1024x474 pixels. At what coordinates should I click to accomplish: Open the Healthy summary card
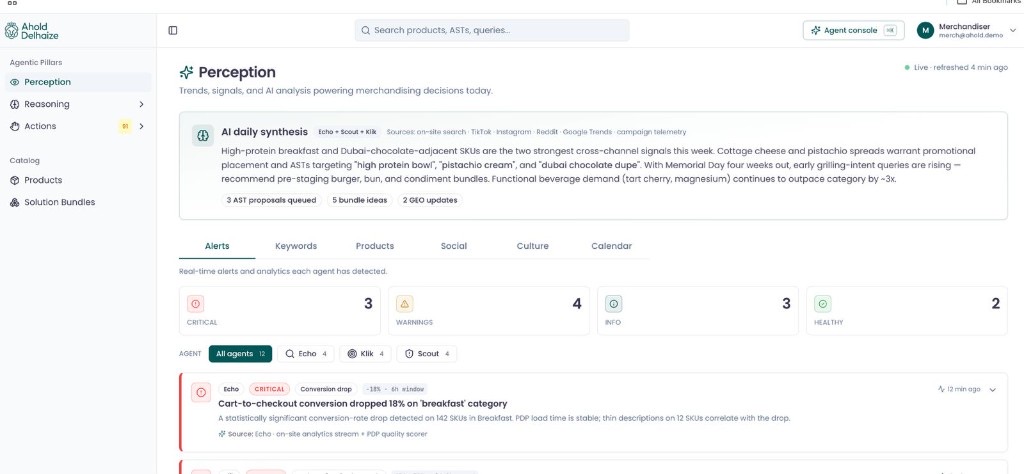[x=906, y=311]
